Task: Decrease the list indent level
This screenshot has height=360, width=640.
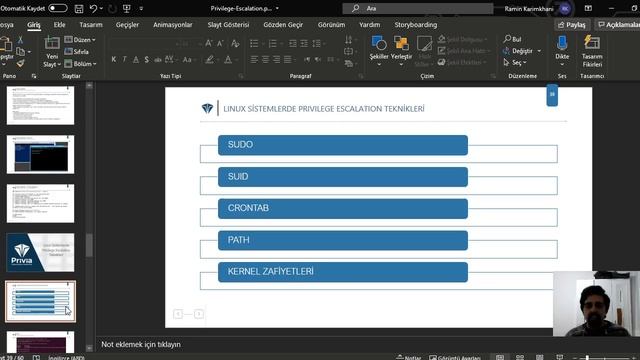Action: [293, 43]
